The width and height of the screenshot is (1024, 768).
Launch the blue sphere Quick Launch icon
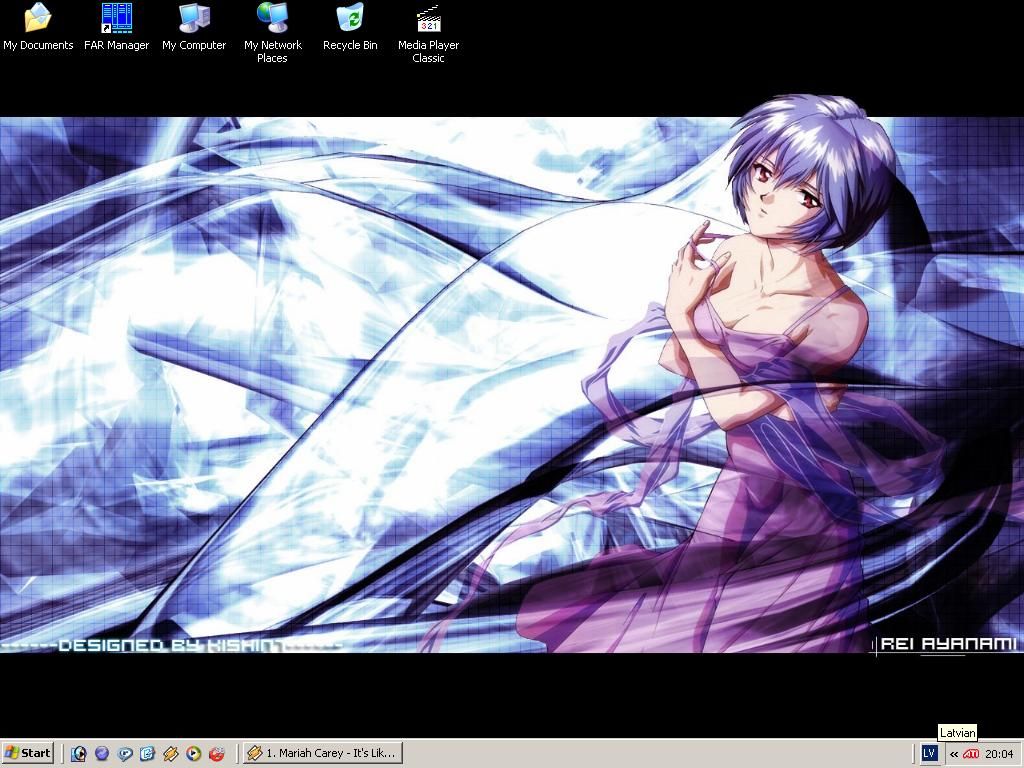click(102, 754)
